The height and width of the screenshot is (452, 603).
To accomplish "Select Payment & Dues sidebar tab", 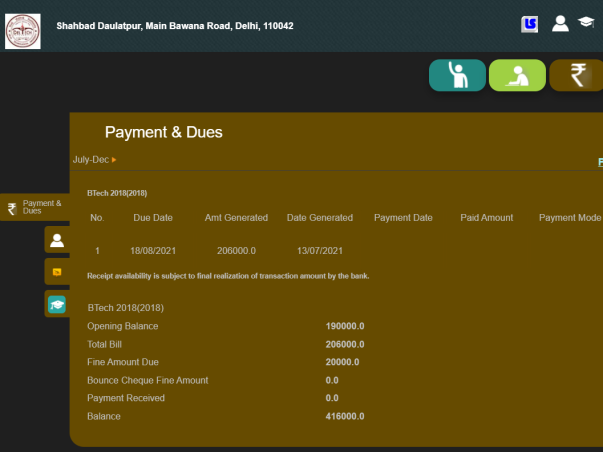I will [x=35, y=207].
